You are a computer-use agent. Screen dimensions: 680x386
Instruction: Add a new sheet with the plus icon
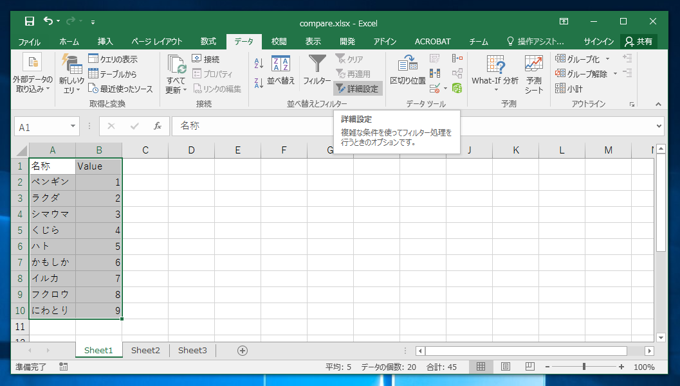point(242,350)
